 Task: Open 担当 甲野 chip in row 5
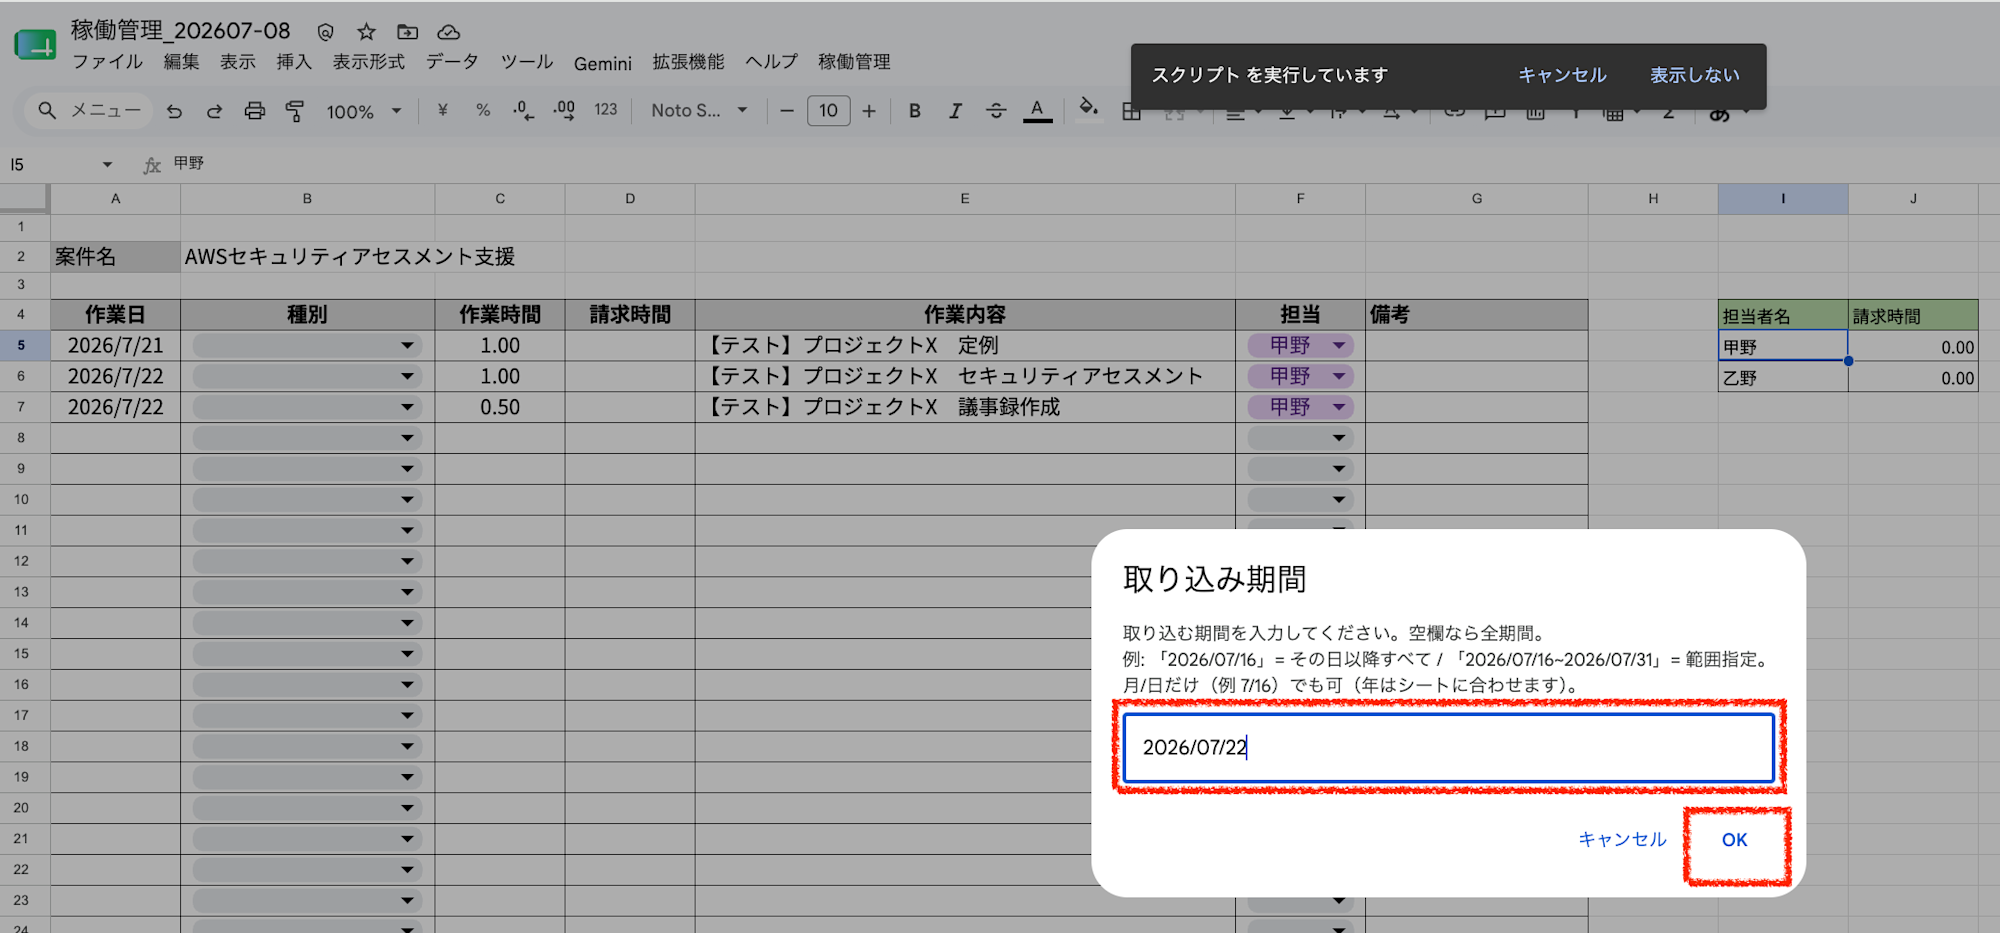click(x=1300, y=346)
